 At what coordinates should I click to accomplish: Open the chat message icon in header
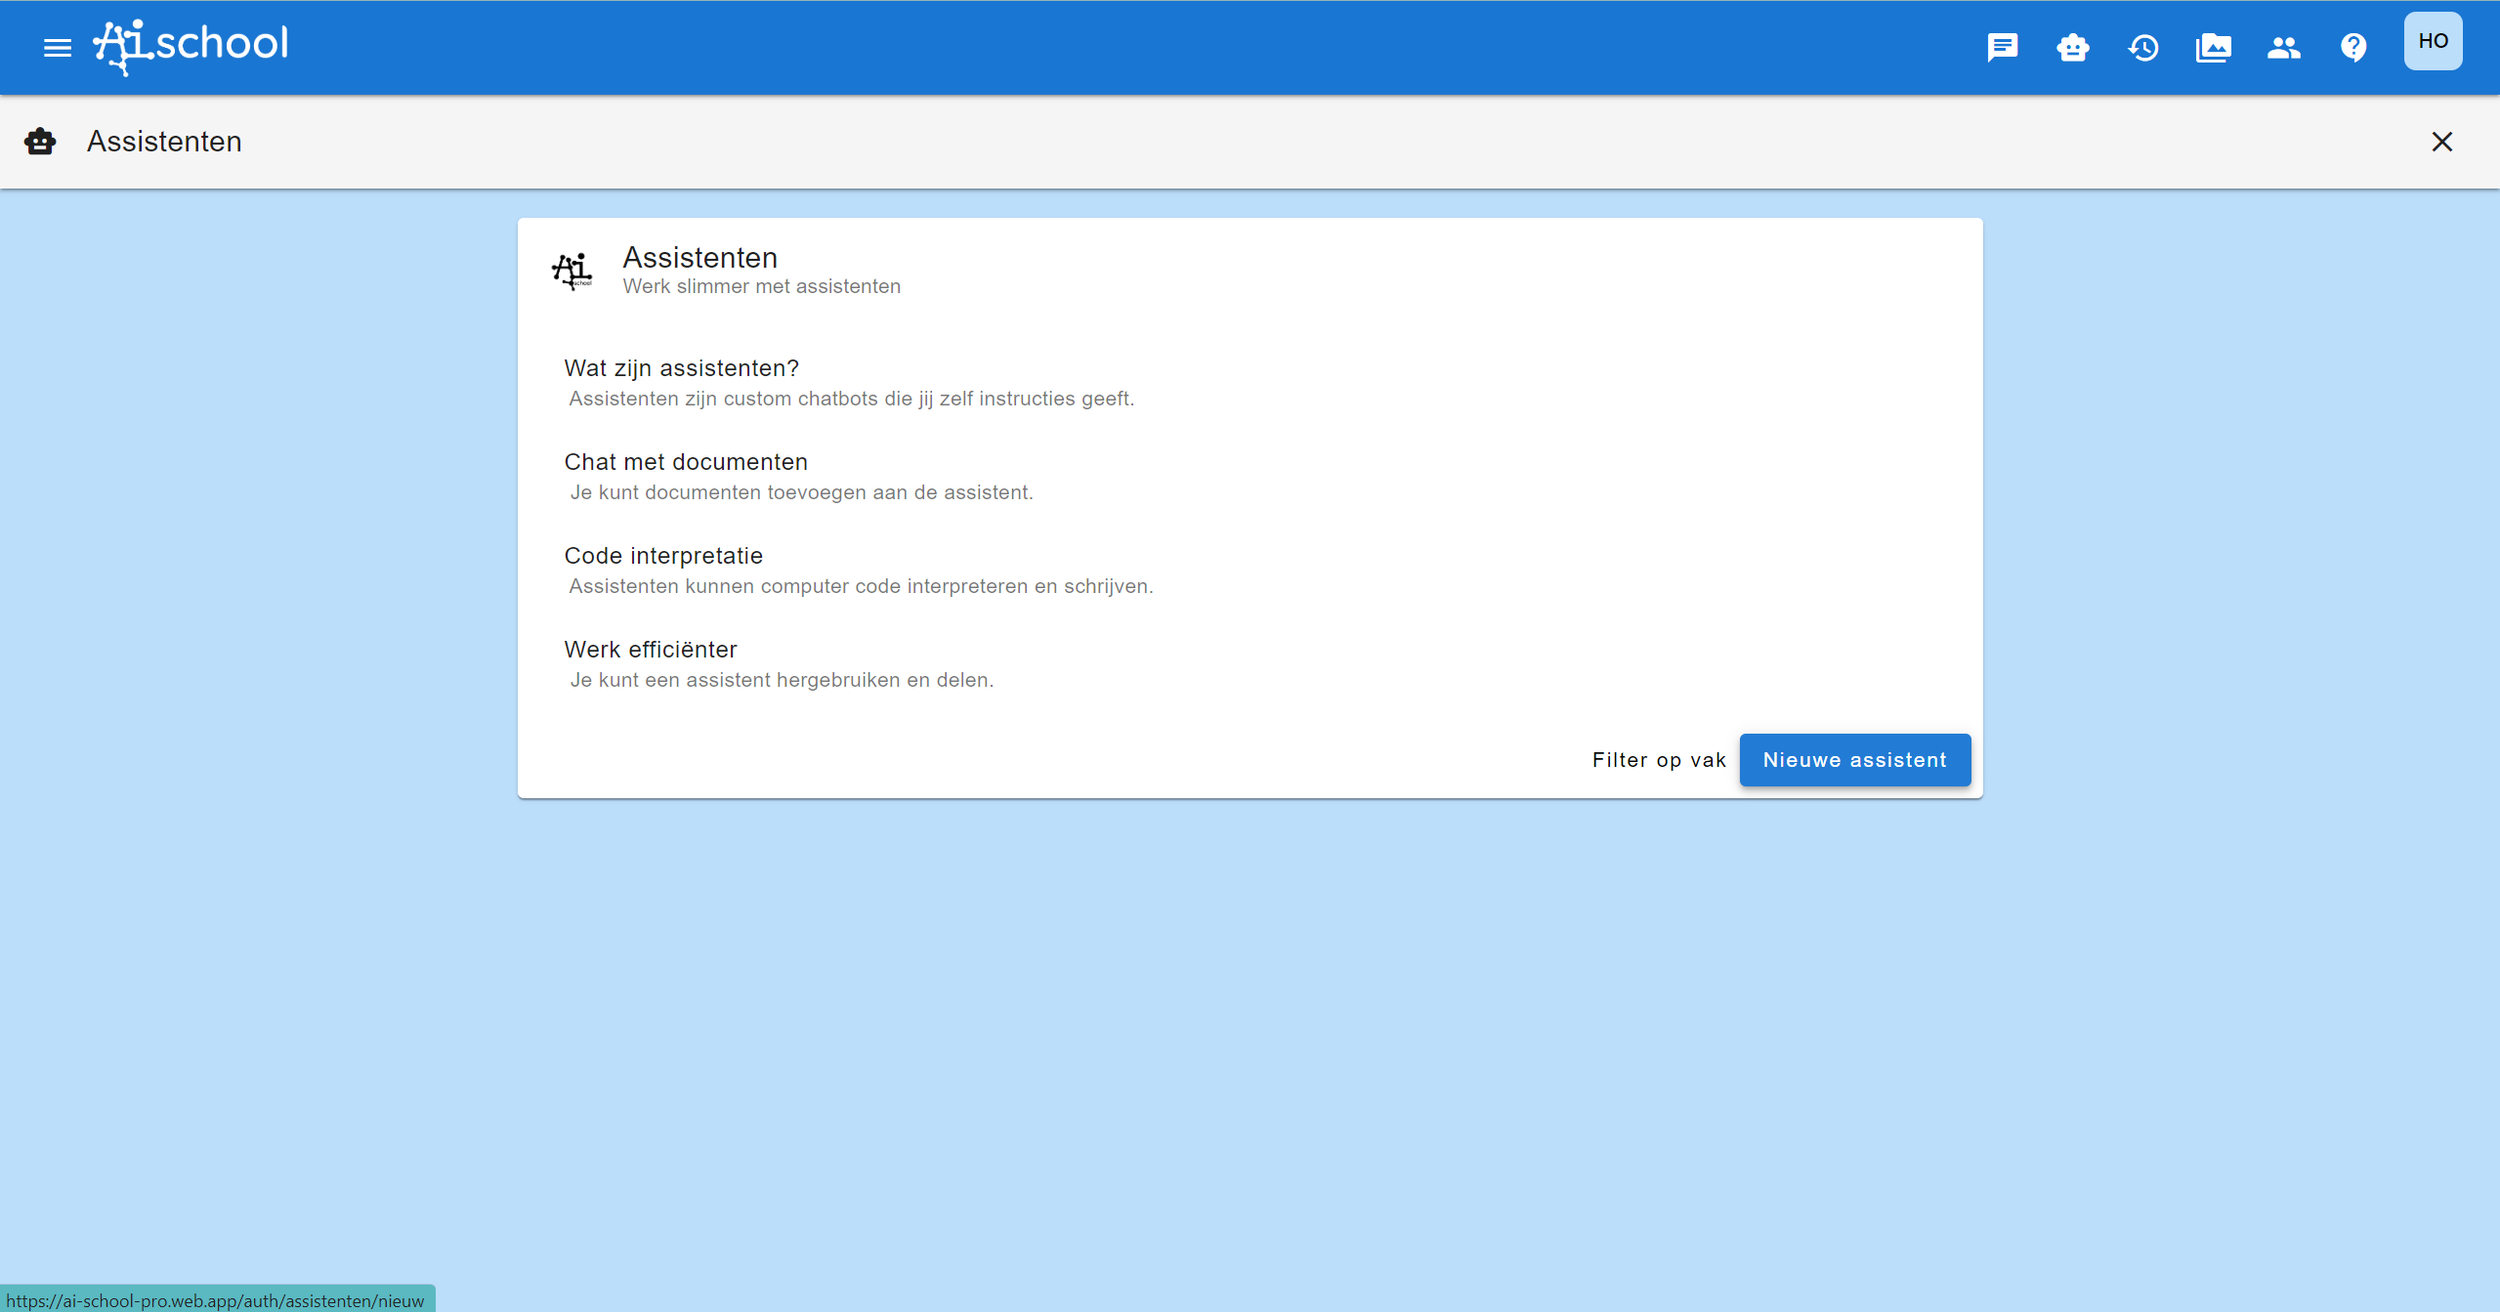click(x=2002, y=47)
